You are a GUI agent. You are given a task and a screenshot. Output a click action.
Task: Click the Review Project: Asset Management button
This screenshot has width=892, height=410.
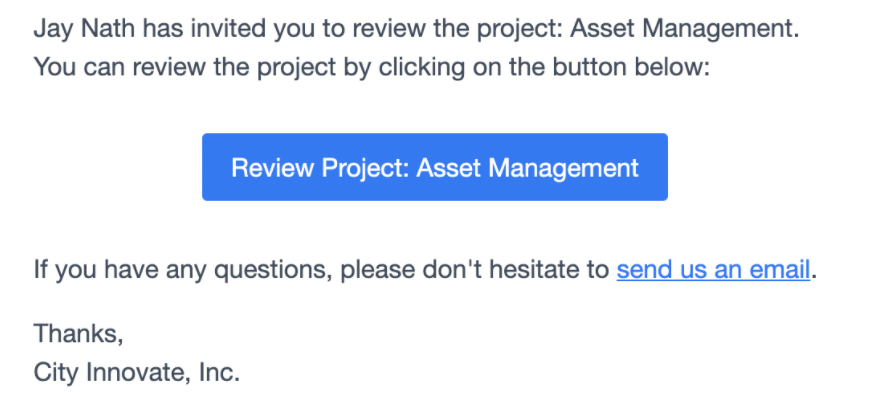435,167
